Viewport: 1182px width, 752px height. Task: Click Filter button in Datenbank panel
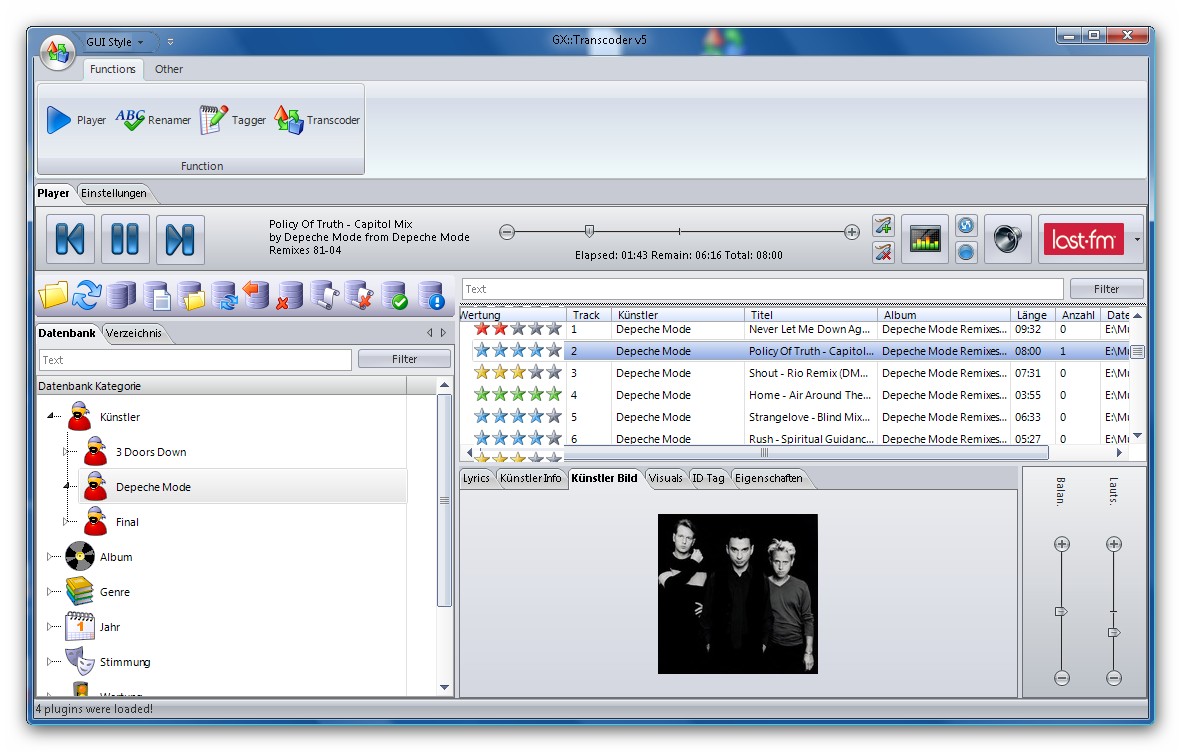pos(405,359)
